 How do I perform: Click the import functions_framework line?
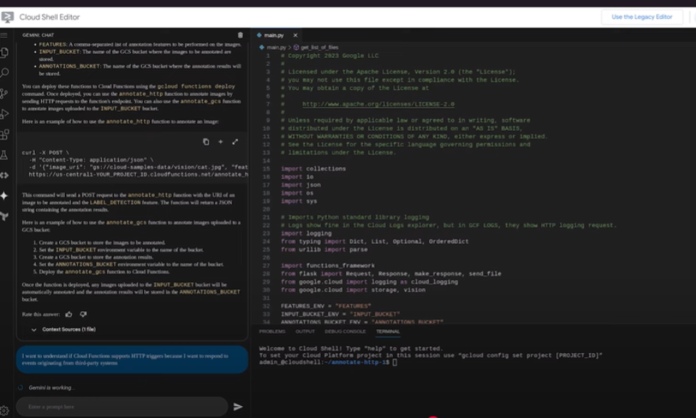coord(328,266)
